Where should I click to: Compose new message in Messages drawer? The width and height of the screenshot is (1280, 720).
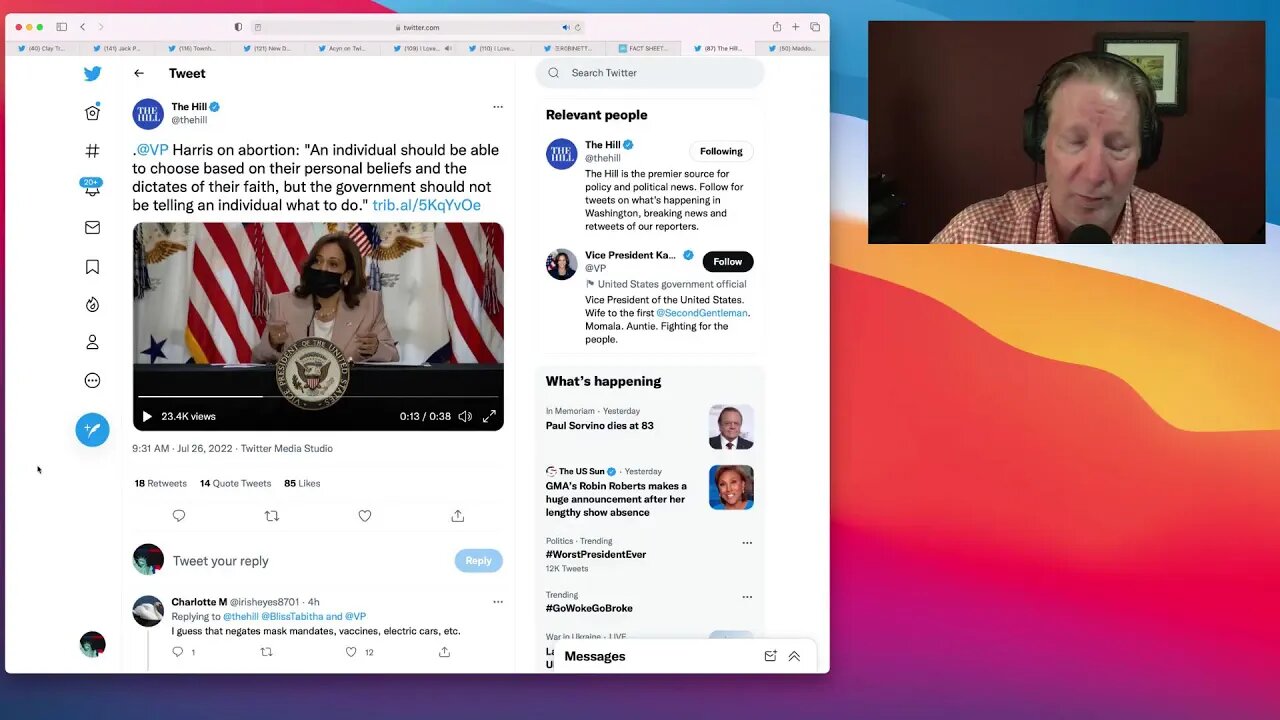[770, 656]
